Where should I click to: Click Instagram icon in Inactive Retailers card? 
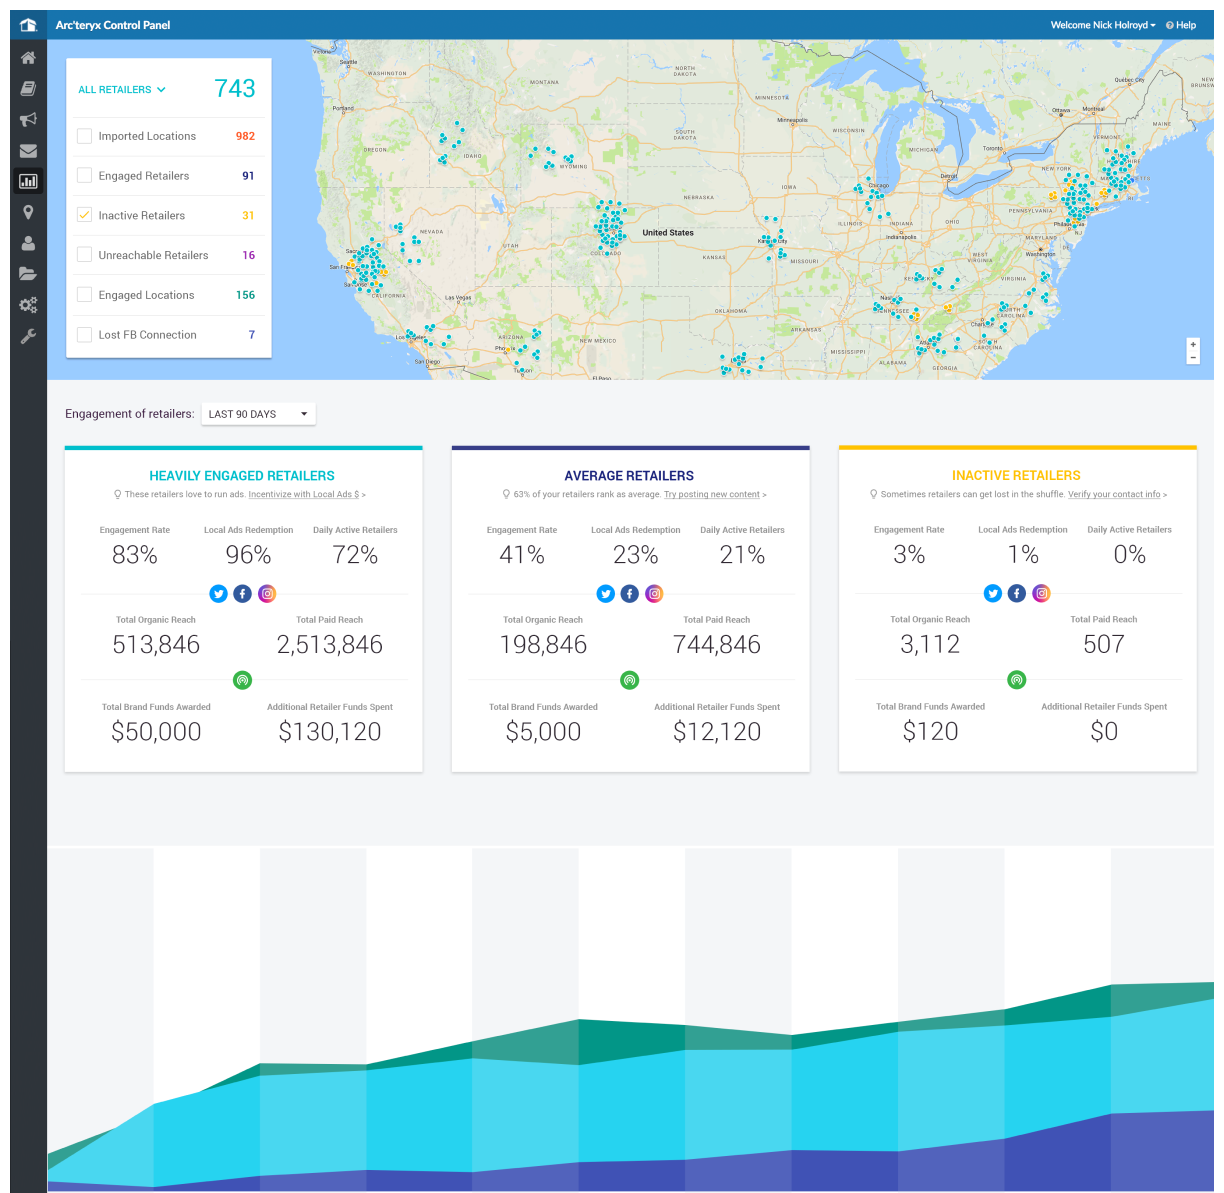point(1041,593)
